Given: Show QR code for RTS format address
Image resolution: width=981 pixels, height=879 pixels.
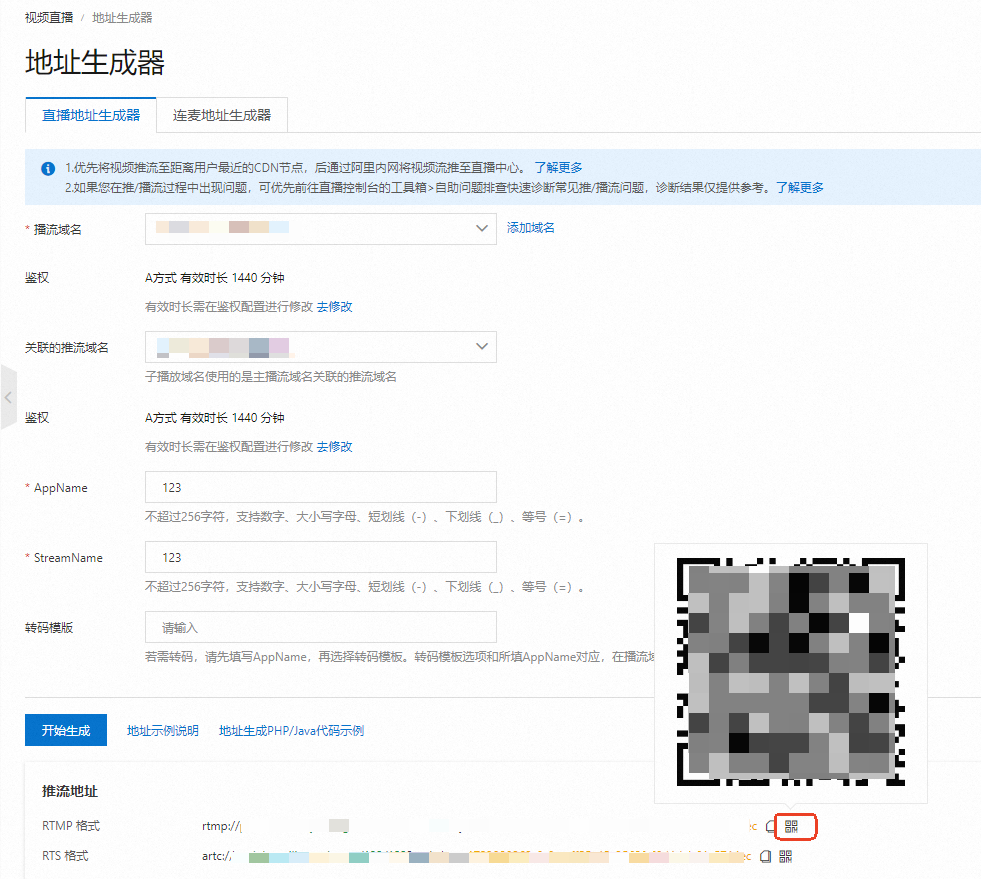Looking at the screenshot, I should pyautogui.click(x=786, y=856).
